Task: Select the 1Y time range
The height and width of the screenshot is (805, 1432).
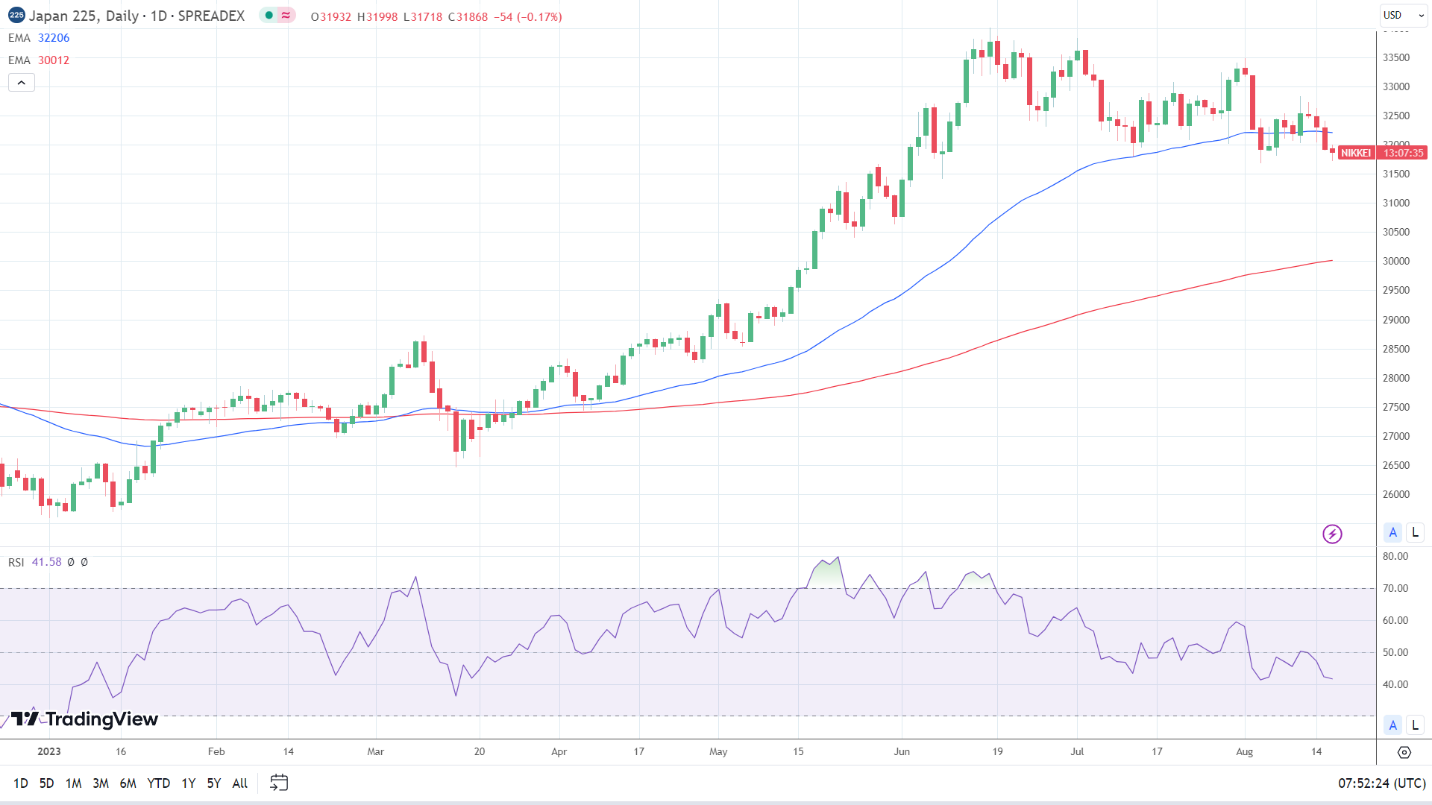Action: (188, 783)
